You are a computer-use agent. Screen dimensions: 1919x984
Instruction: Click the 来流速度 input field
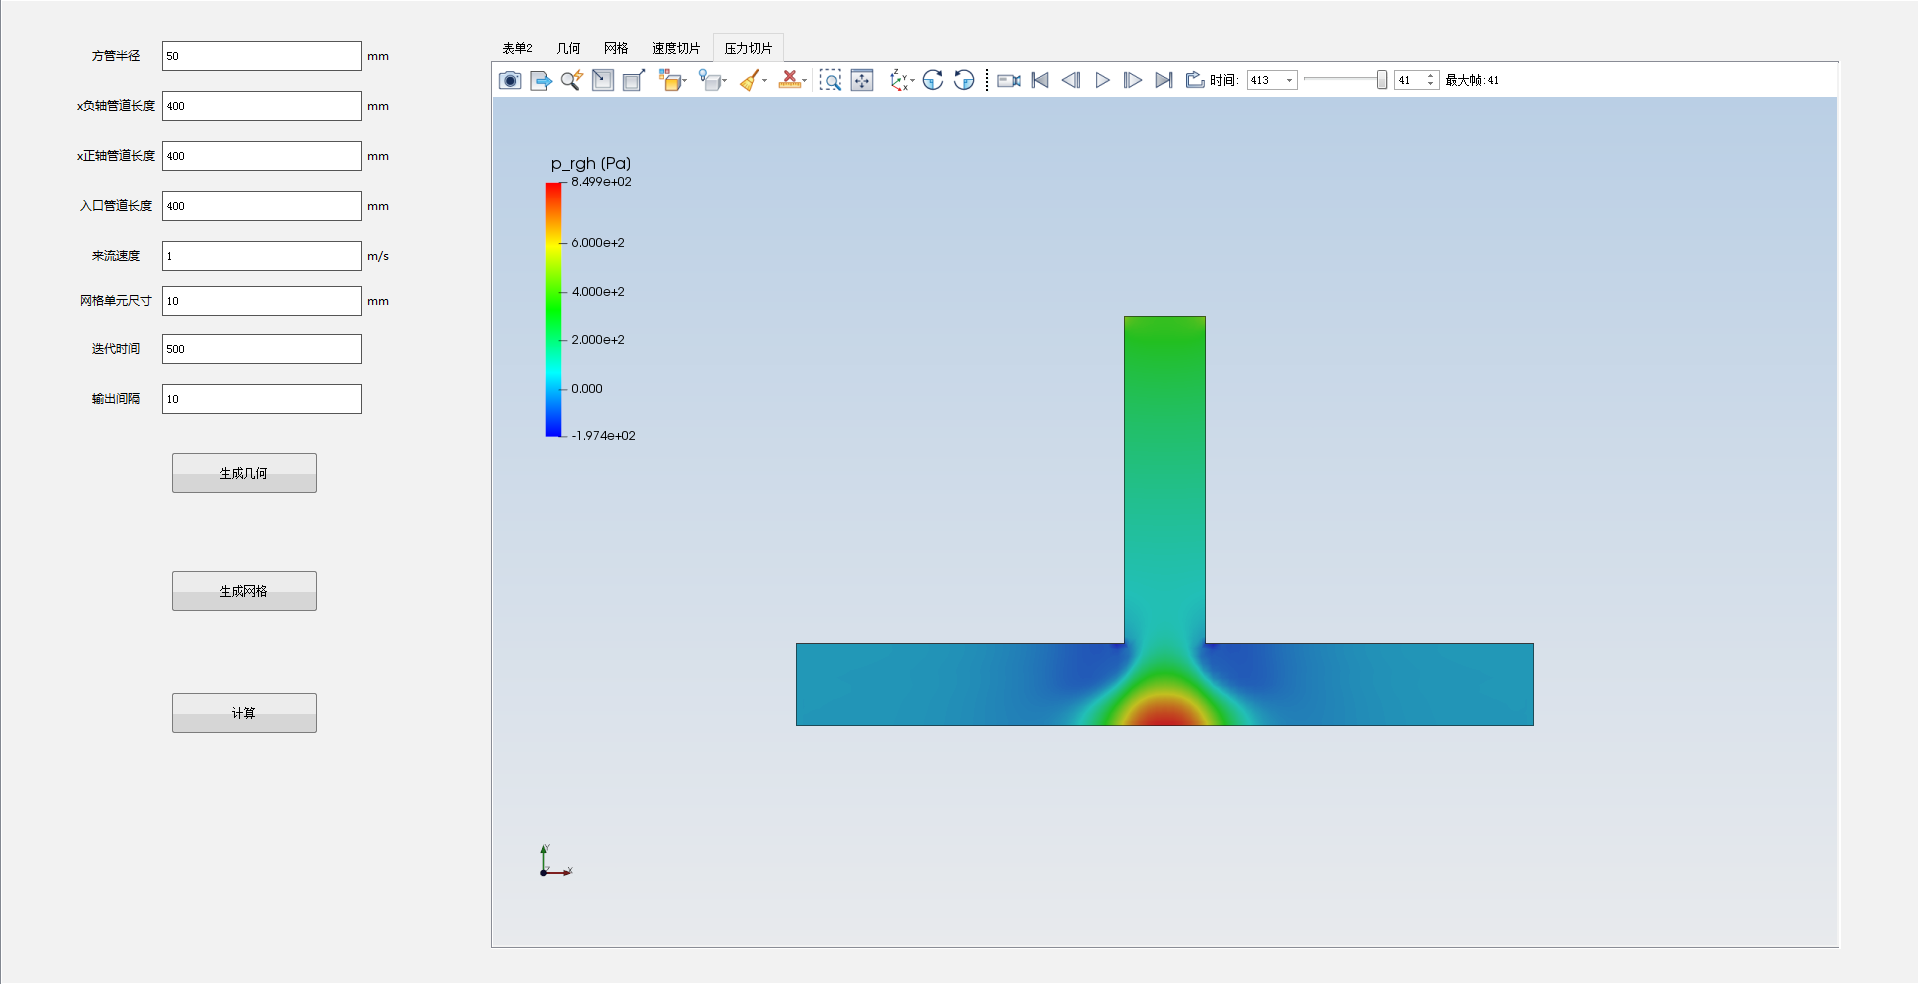coord(262,256)
